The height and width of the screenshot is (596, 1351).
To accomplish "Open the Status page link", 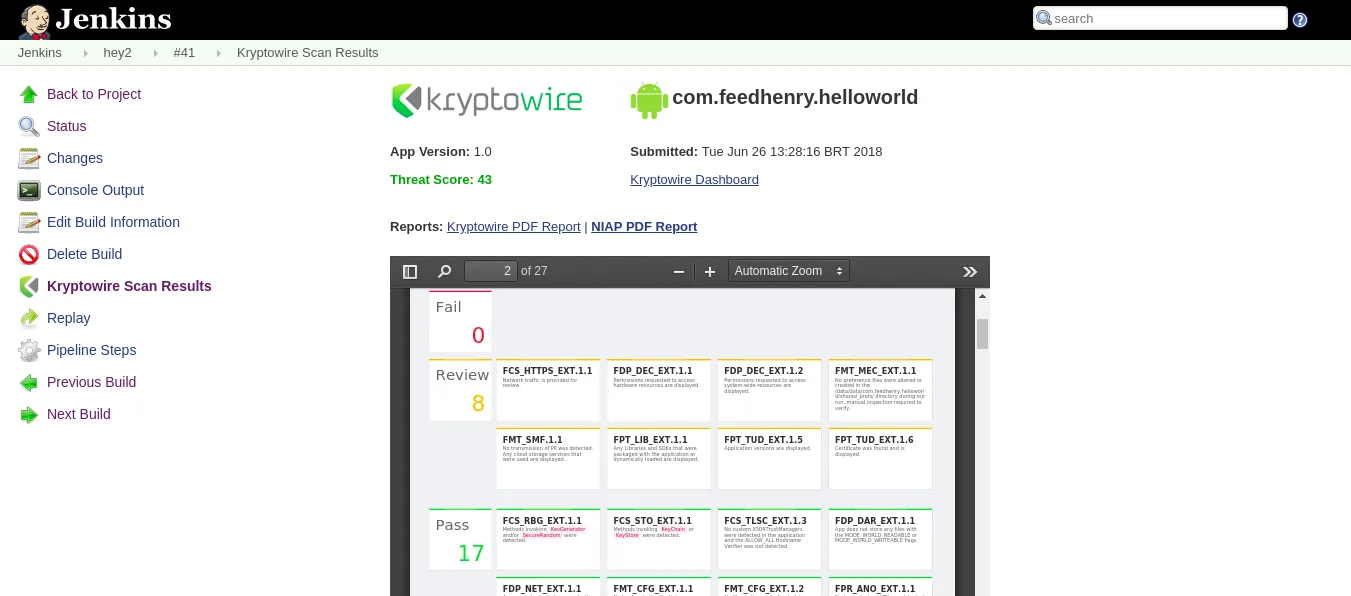I will coord(67,126).
